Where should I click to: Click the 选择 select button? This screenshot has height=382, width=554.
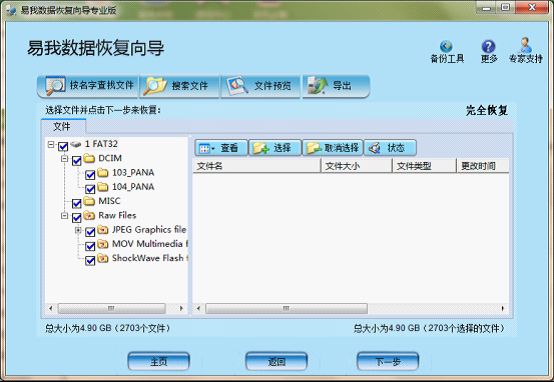[275, 148]
